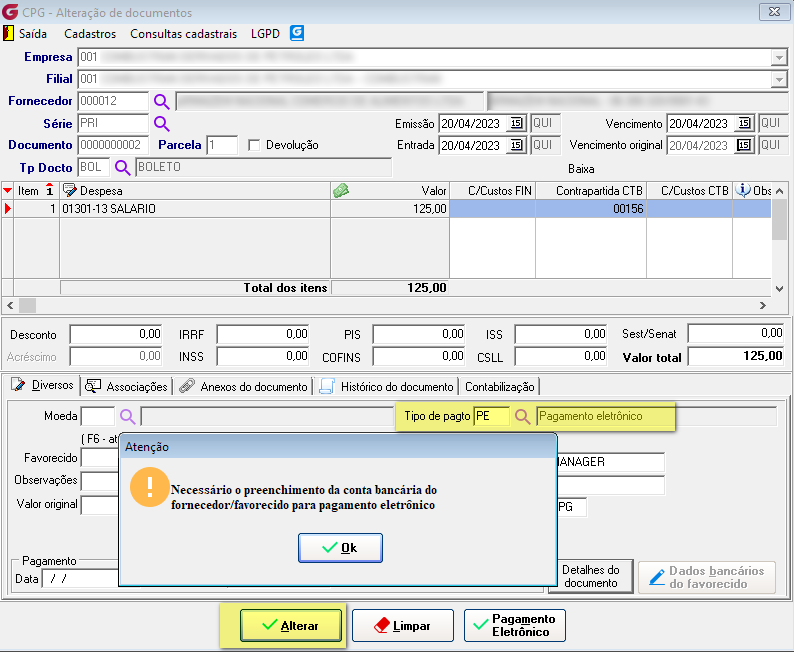Open the Consultas cadastrais menu
Viewport: 794px width, 652px height.
[183, 34]
